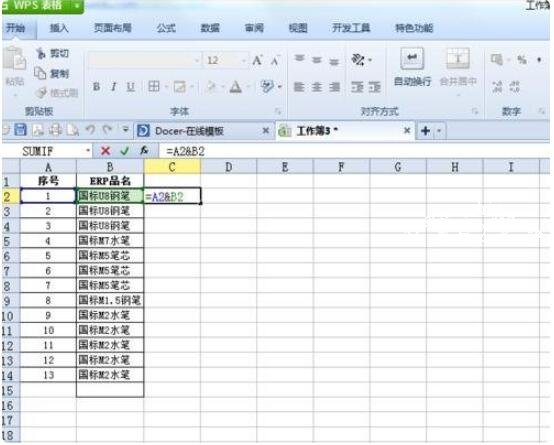Select column C header
This screenshot has height=445, width=554.
[x=172, y=167]
